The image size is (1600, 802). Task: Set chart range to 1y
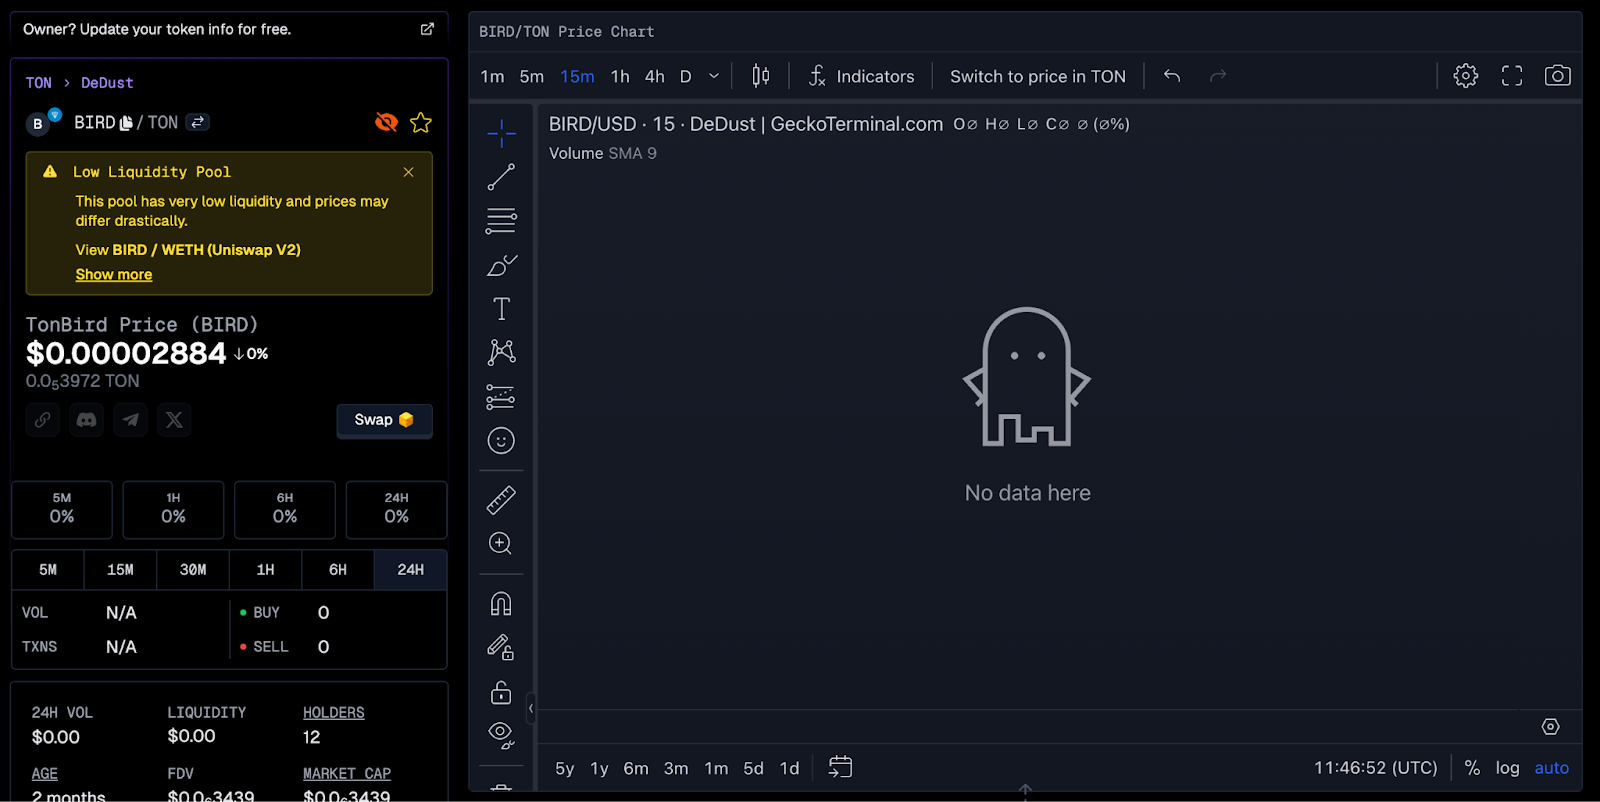pyautogui.click(x=599, y=768)
